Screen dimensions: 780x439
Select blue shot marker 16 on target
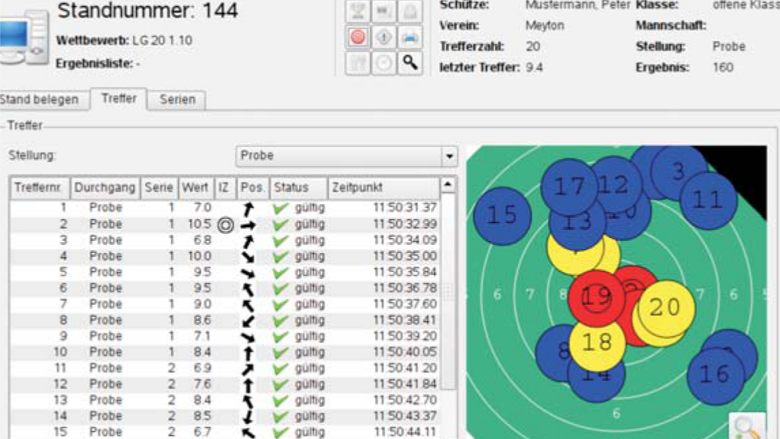715,375
